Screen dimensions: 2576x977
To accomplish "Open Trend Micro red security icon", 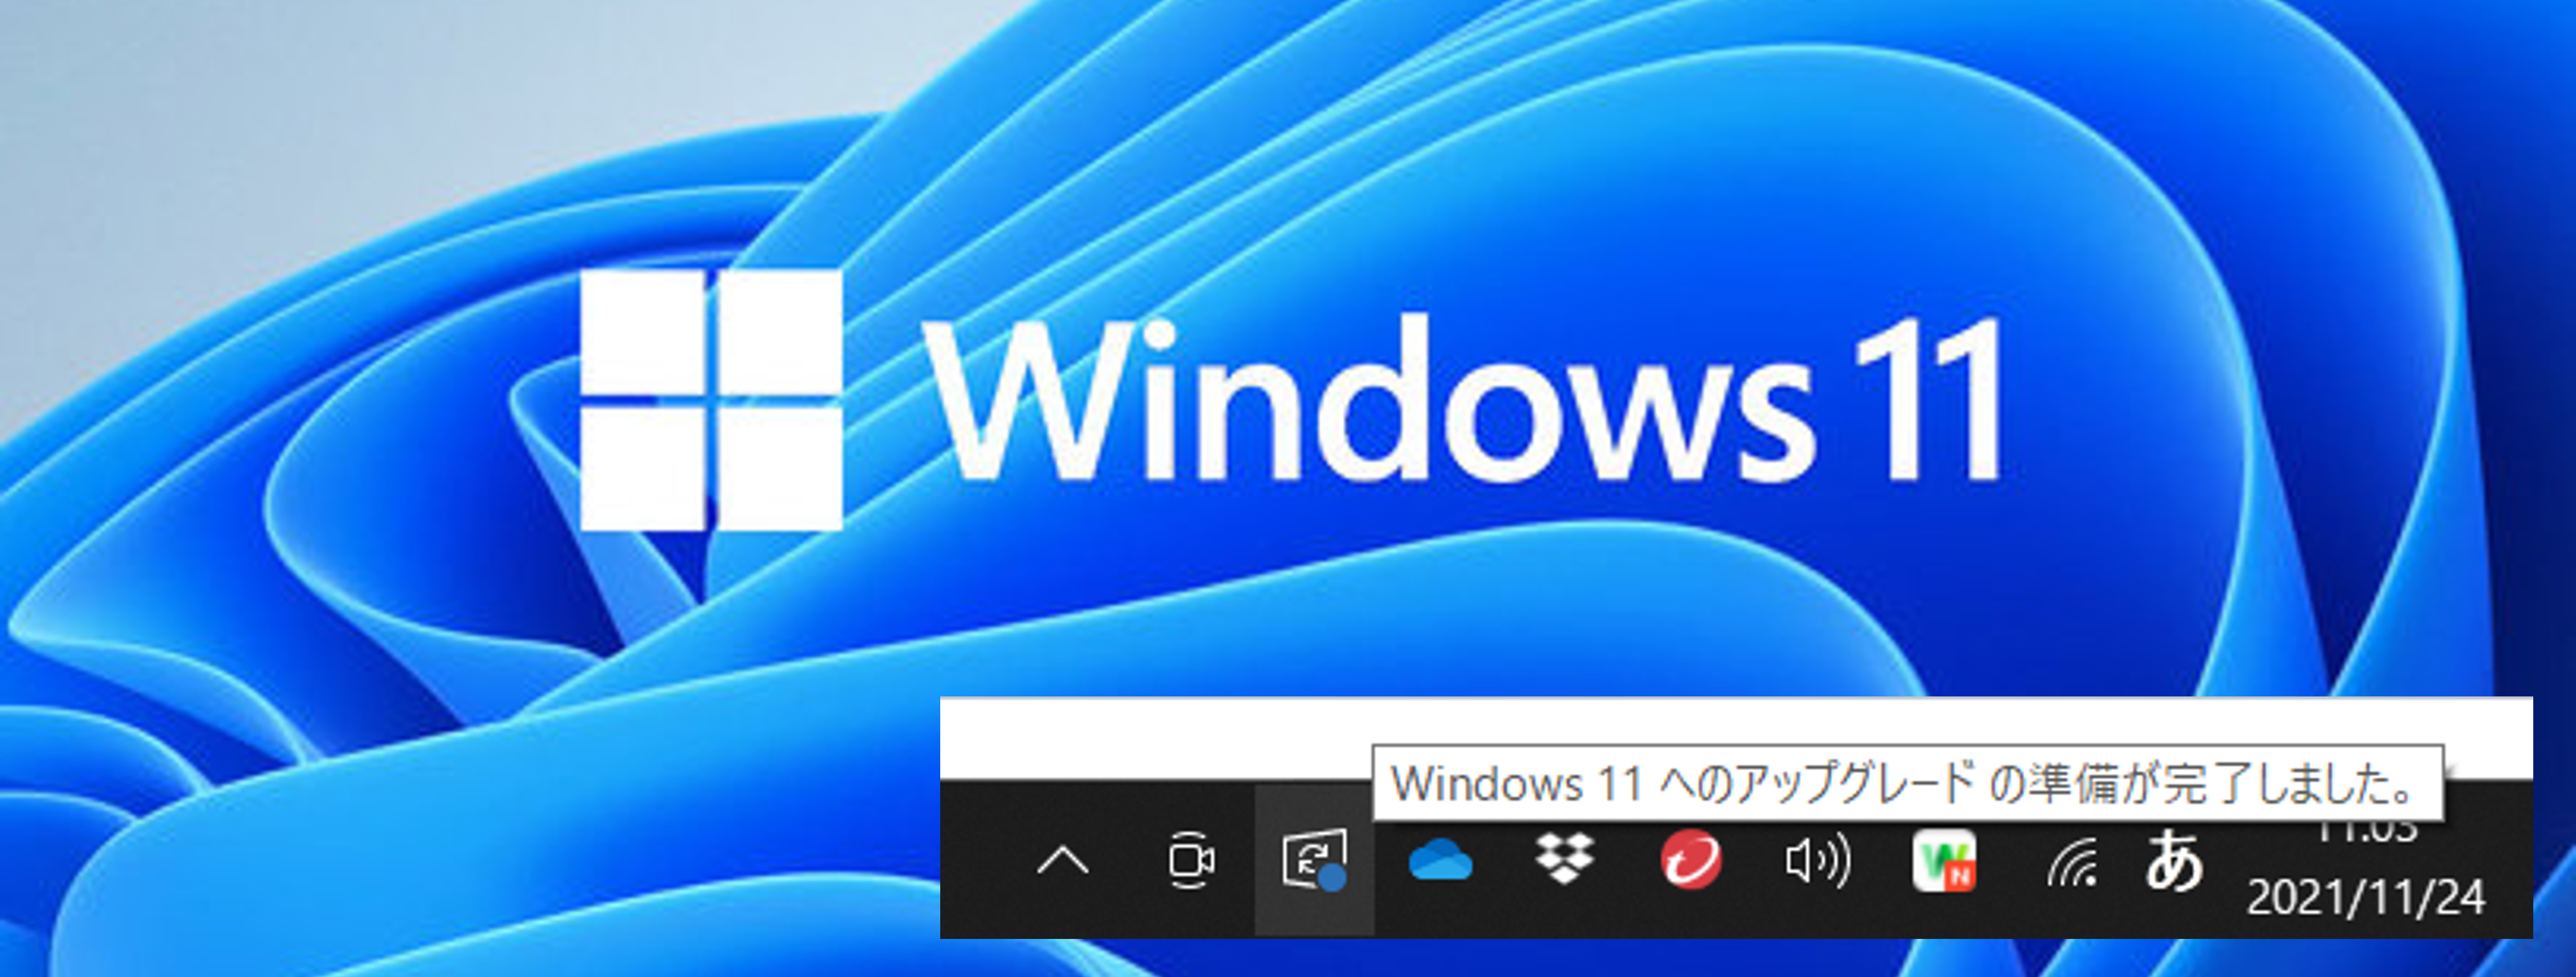I will point(1691,860).
